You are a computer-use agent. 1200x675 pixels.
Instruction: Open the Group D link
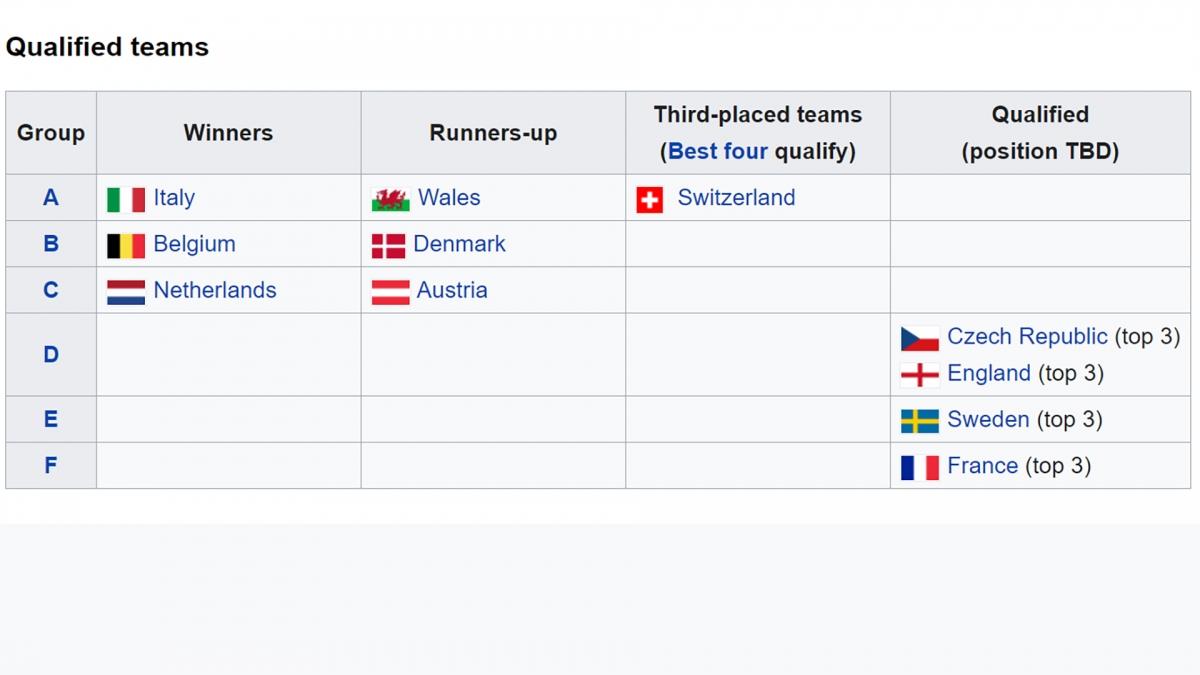click(51, 354)
